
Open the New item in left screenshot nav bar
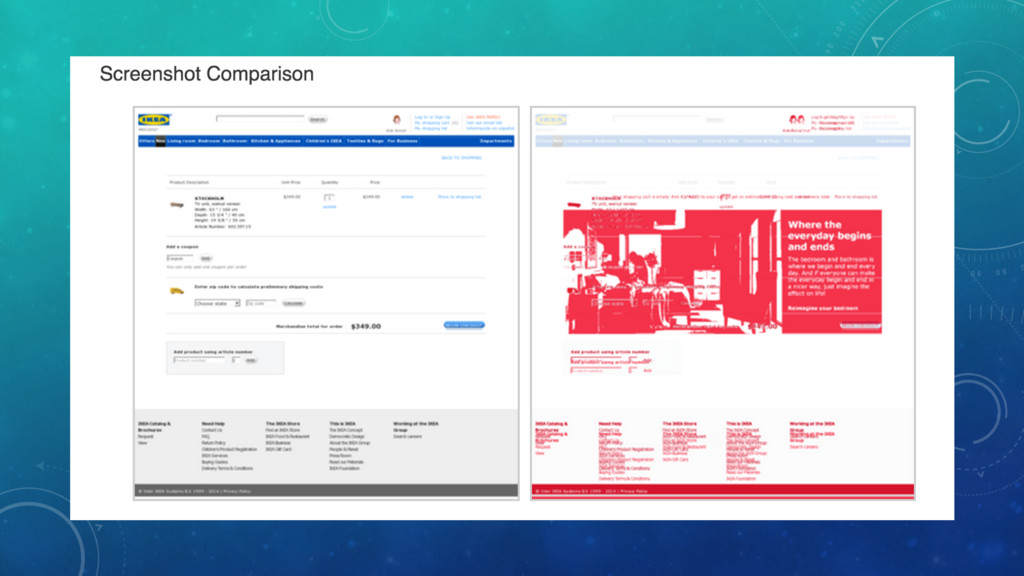click(161, 141)
